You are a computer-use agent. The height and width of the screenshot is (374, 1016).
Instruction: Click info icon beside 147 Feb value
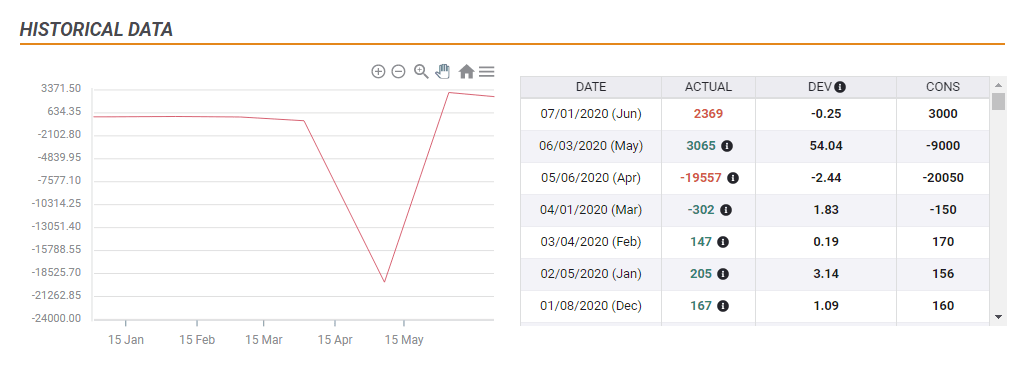[723, 242]
